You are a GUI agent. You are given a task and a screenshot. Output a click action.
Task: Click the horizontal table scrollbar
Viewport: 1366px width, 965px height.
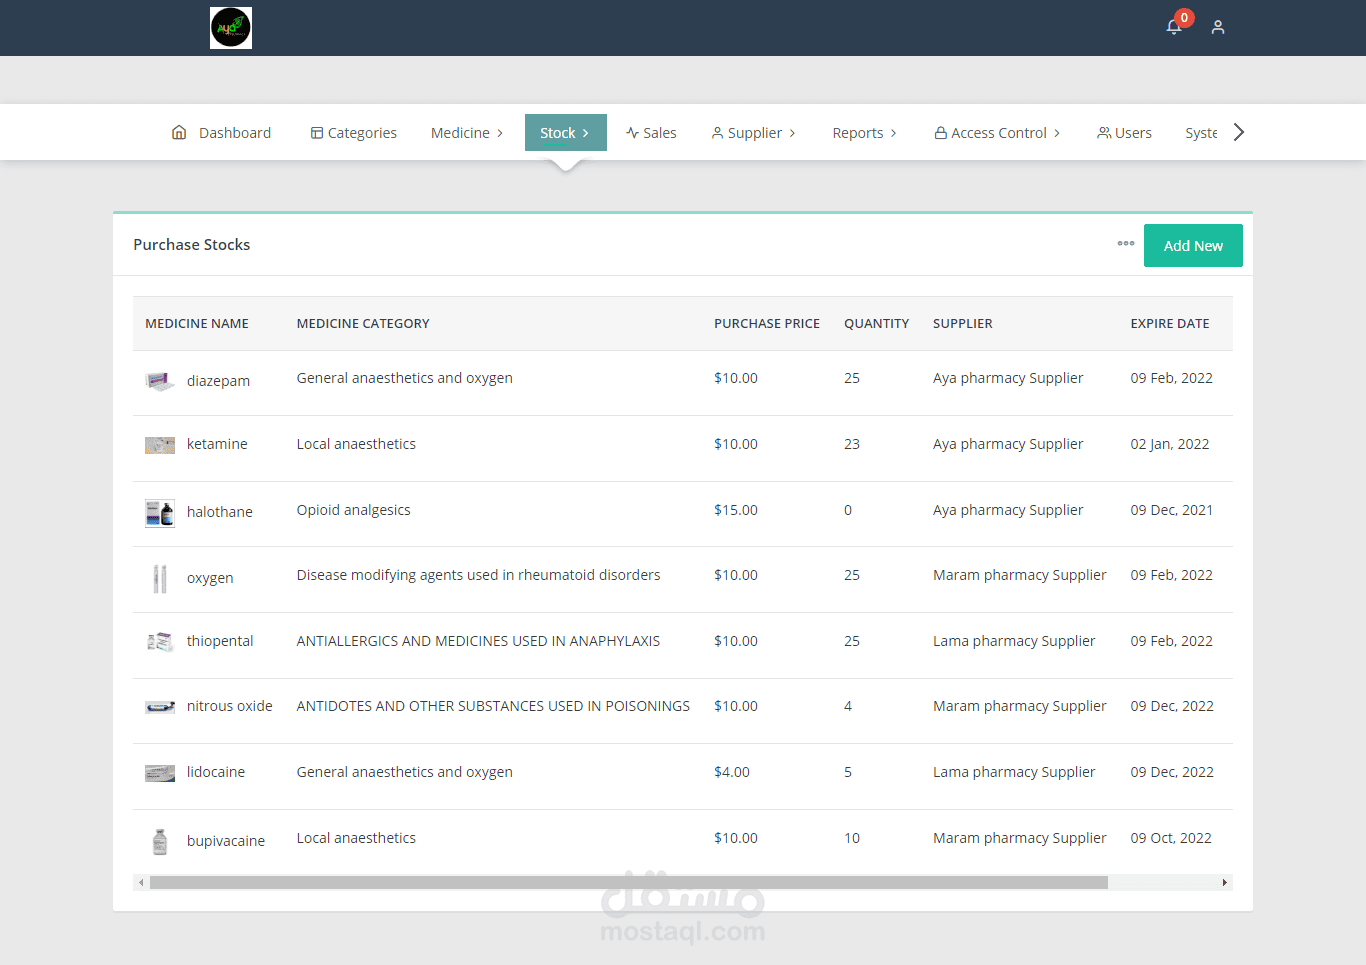coord(628,883)
